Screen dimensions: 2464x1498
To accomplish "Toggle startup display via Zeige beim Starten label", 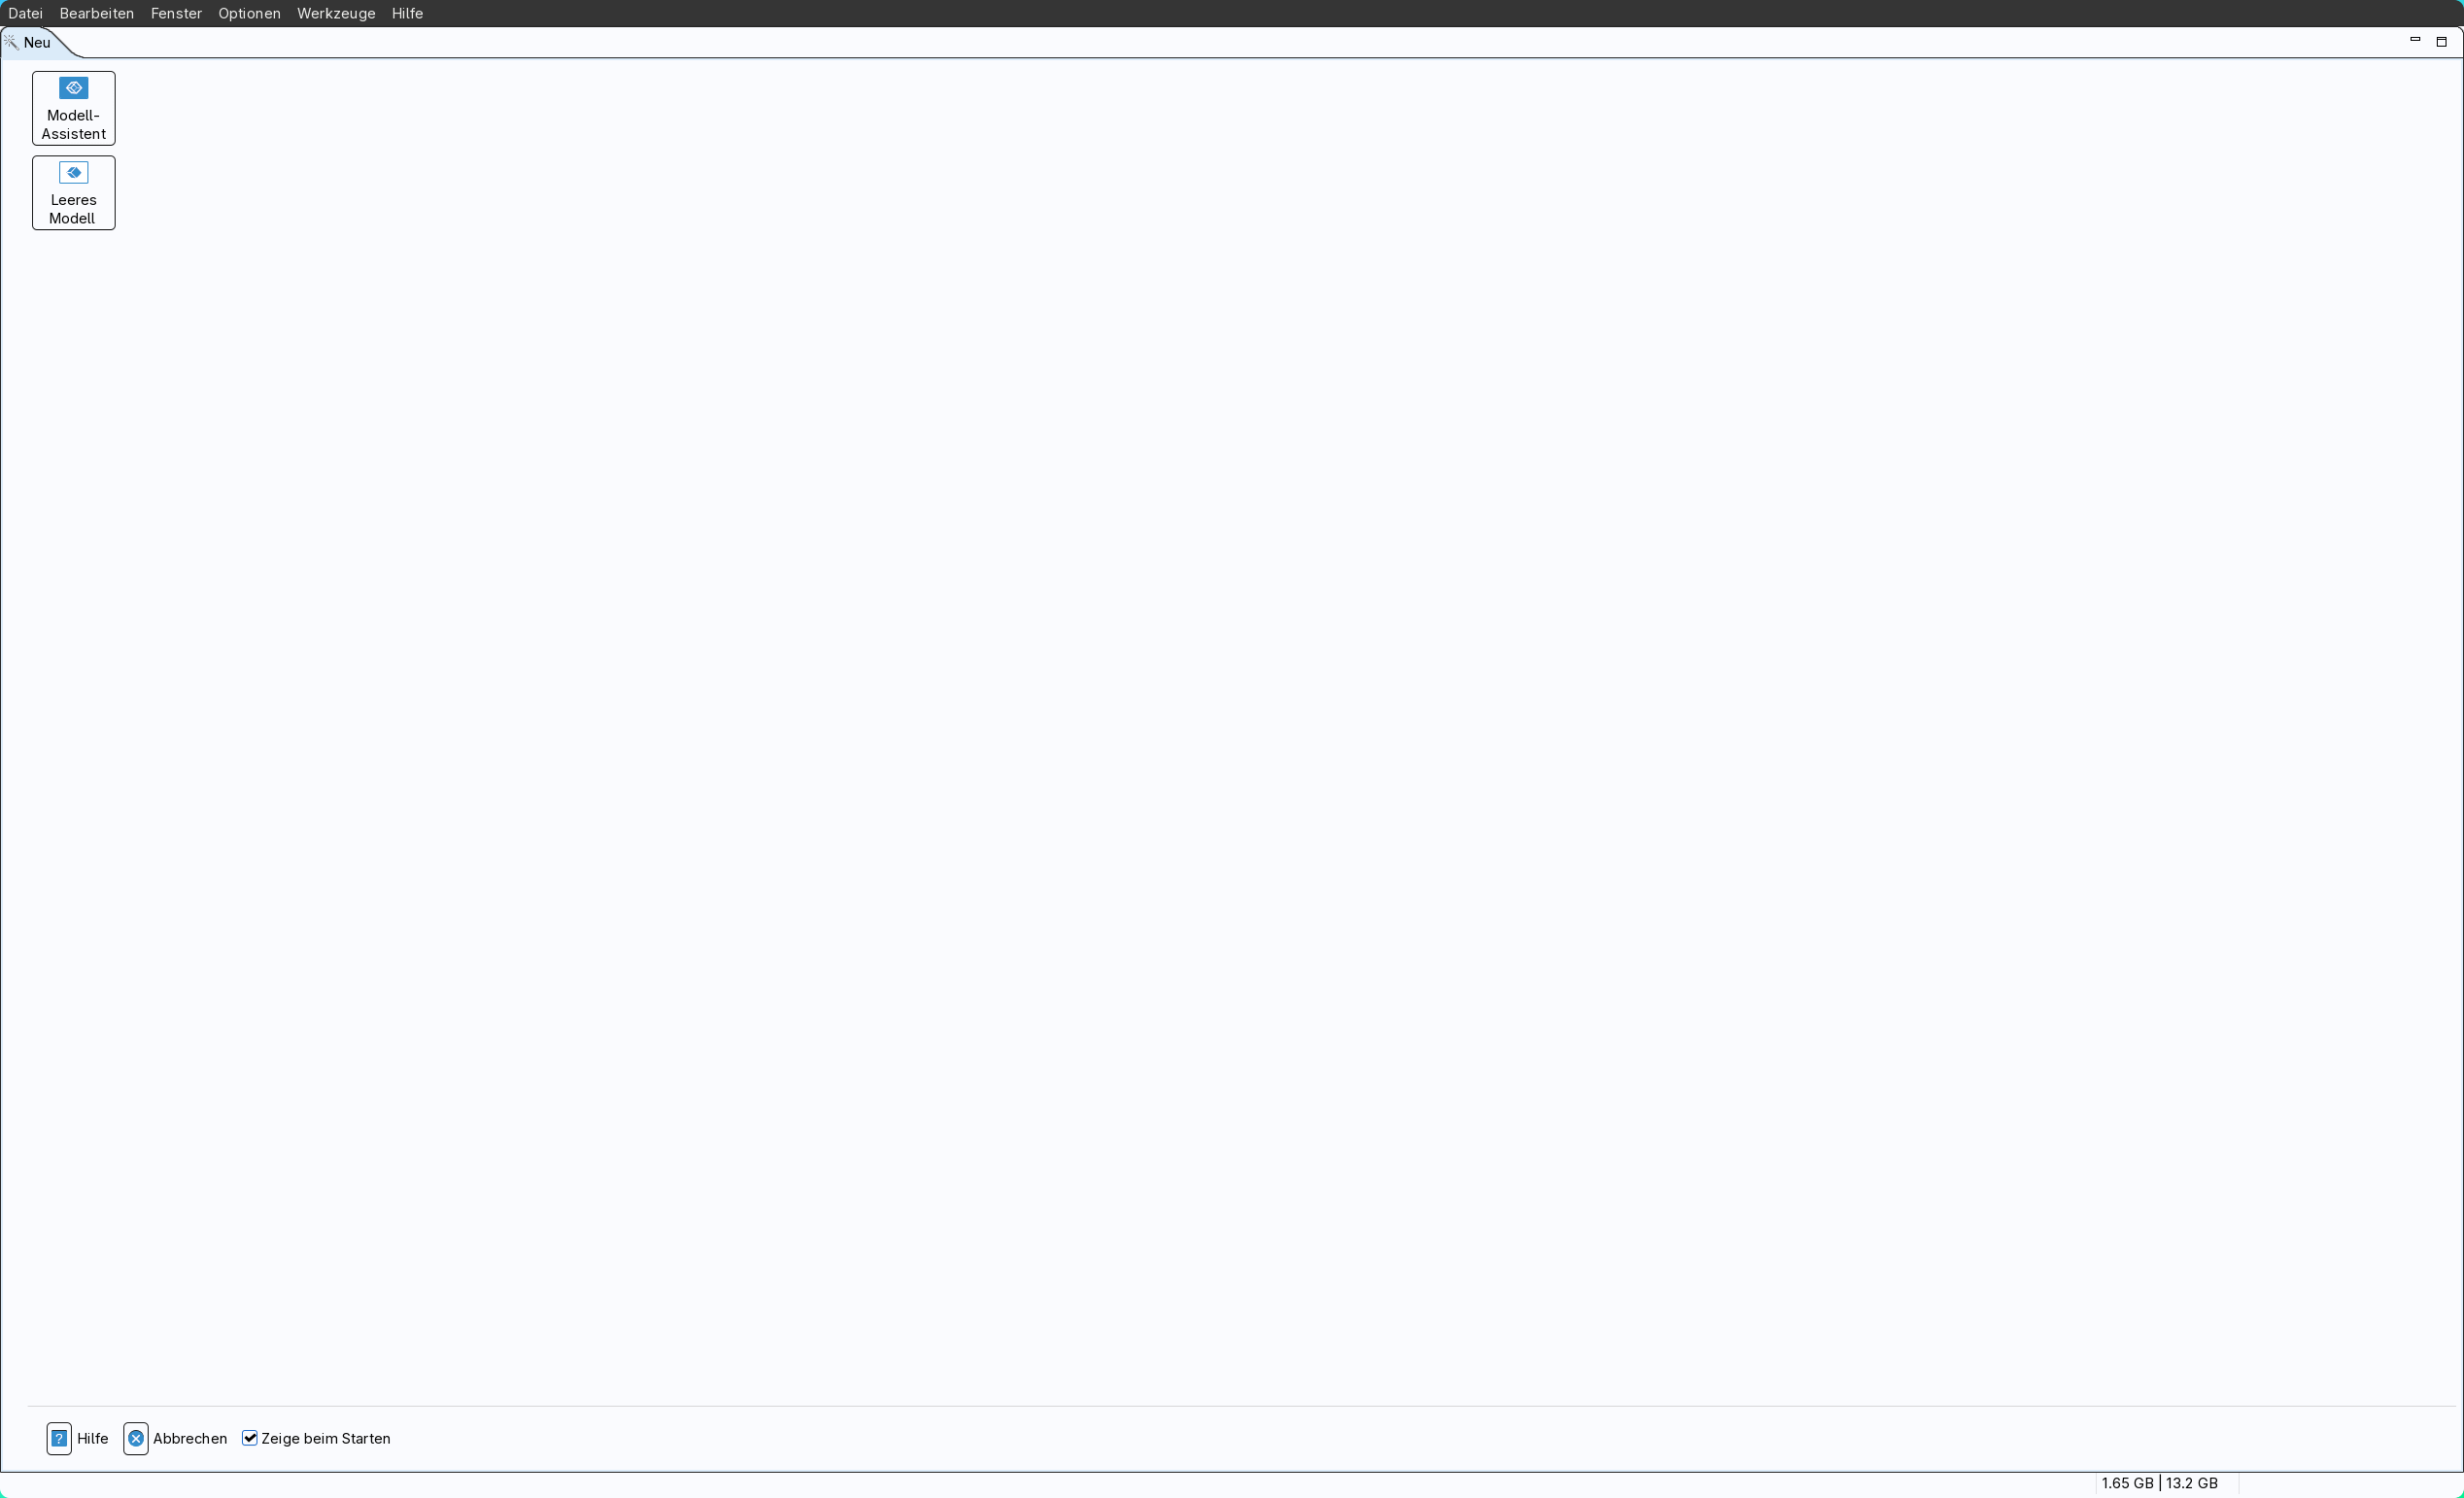I will (x=326, y=1438).
